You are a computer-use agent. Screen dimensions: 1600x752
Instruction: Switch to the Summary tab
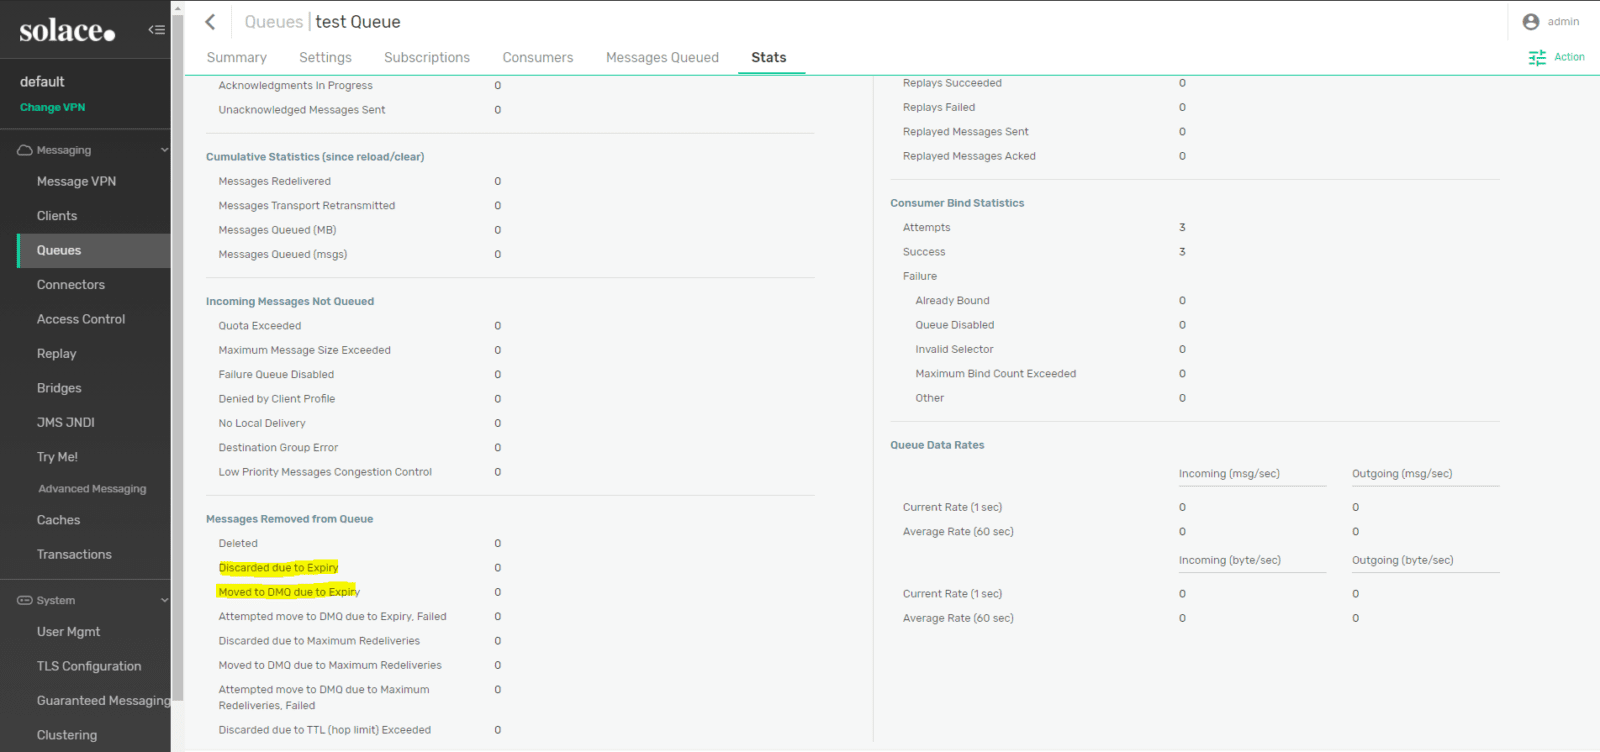[236, 58]
